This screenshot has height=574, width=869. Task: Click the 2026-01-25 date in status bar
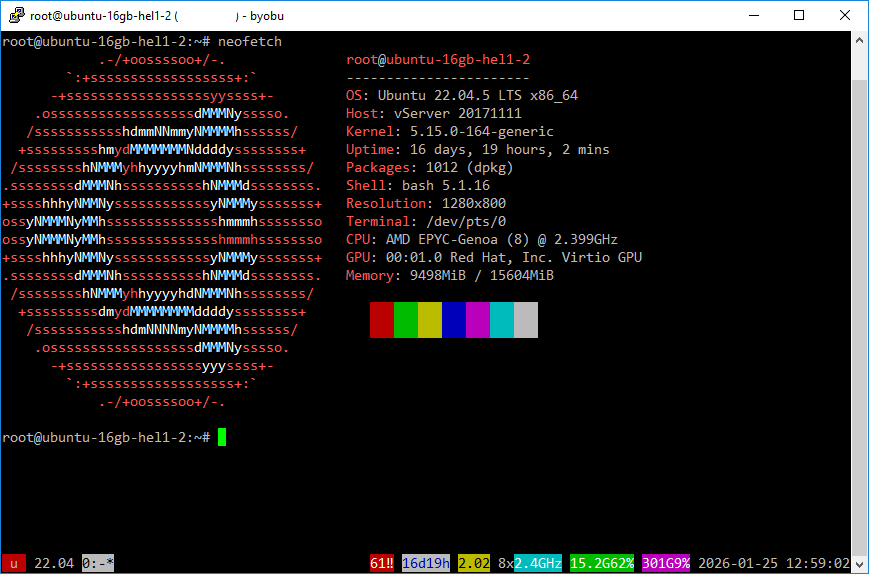(738, 563)
